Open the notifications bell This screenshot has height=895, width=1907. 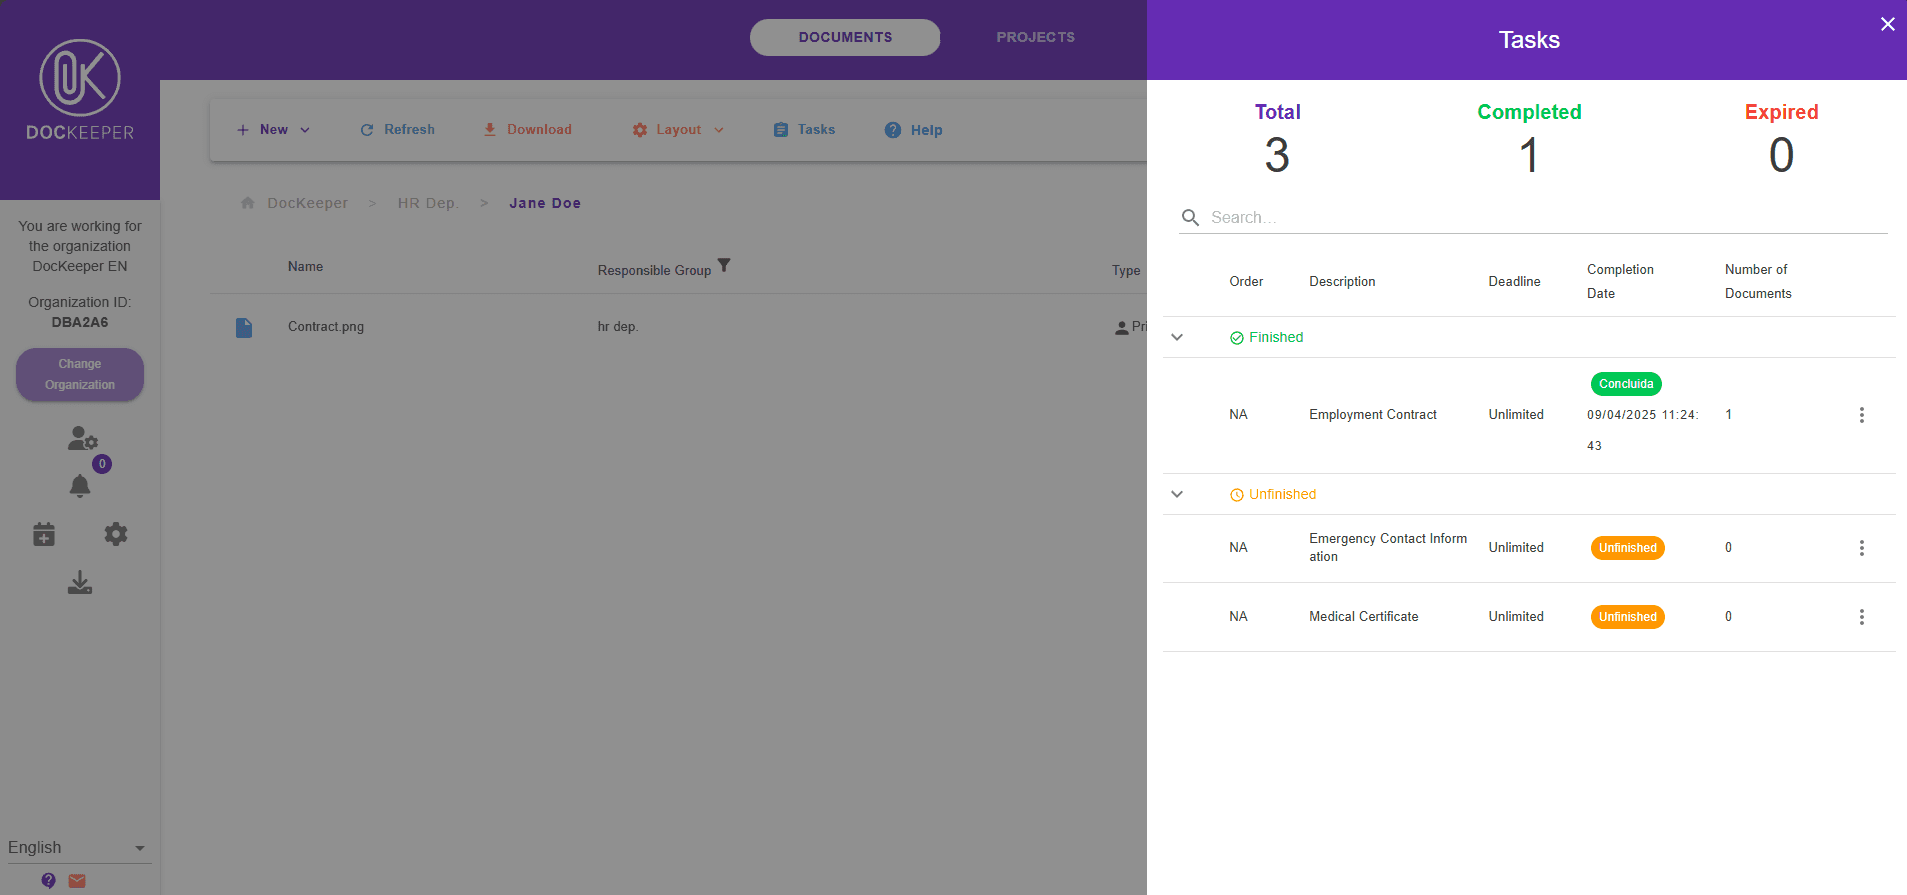click(80, 486)
